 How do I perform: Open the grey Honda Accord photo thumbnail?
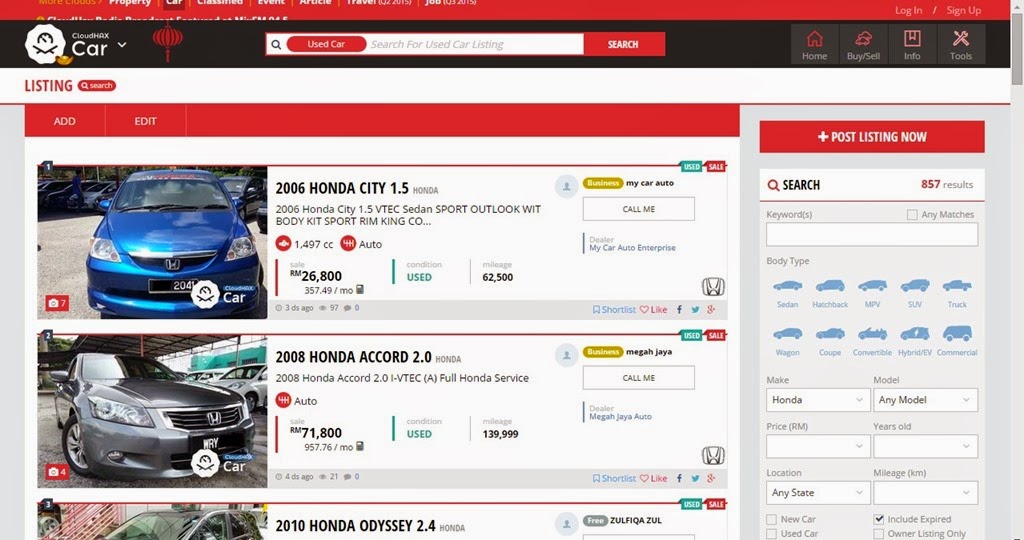(152, 411)
